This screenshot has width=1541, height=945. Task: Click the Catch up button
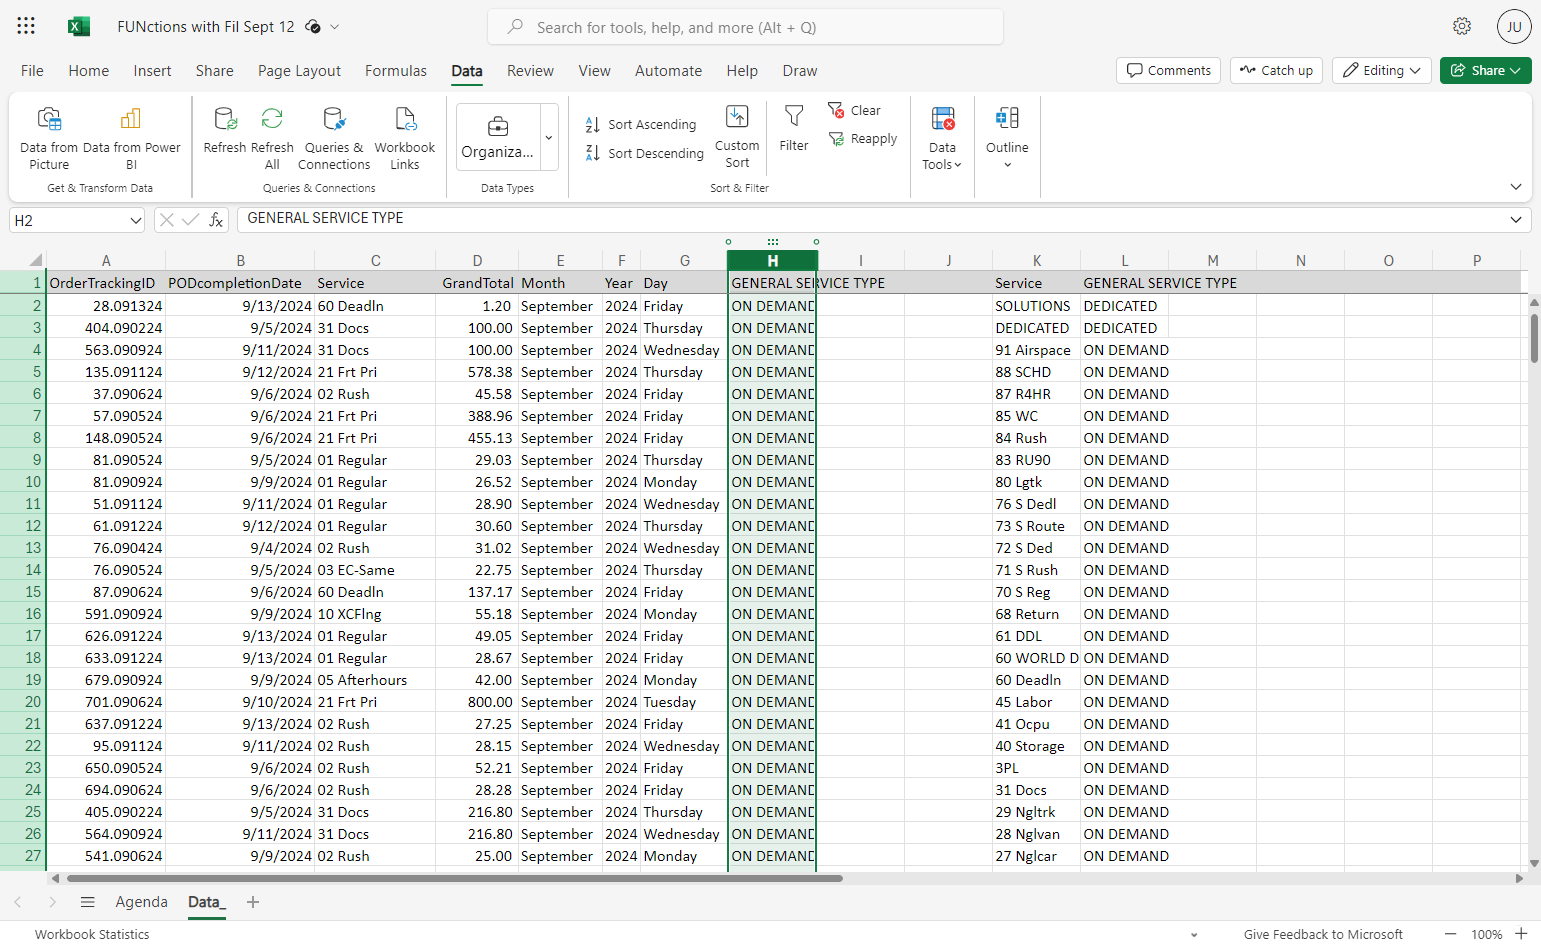click(x=1277, y=70)
